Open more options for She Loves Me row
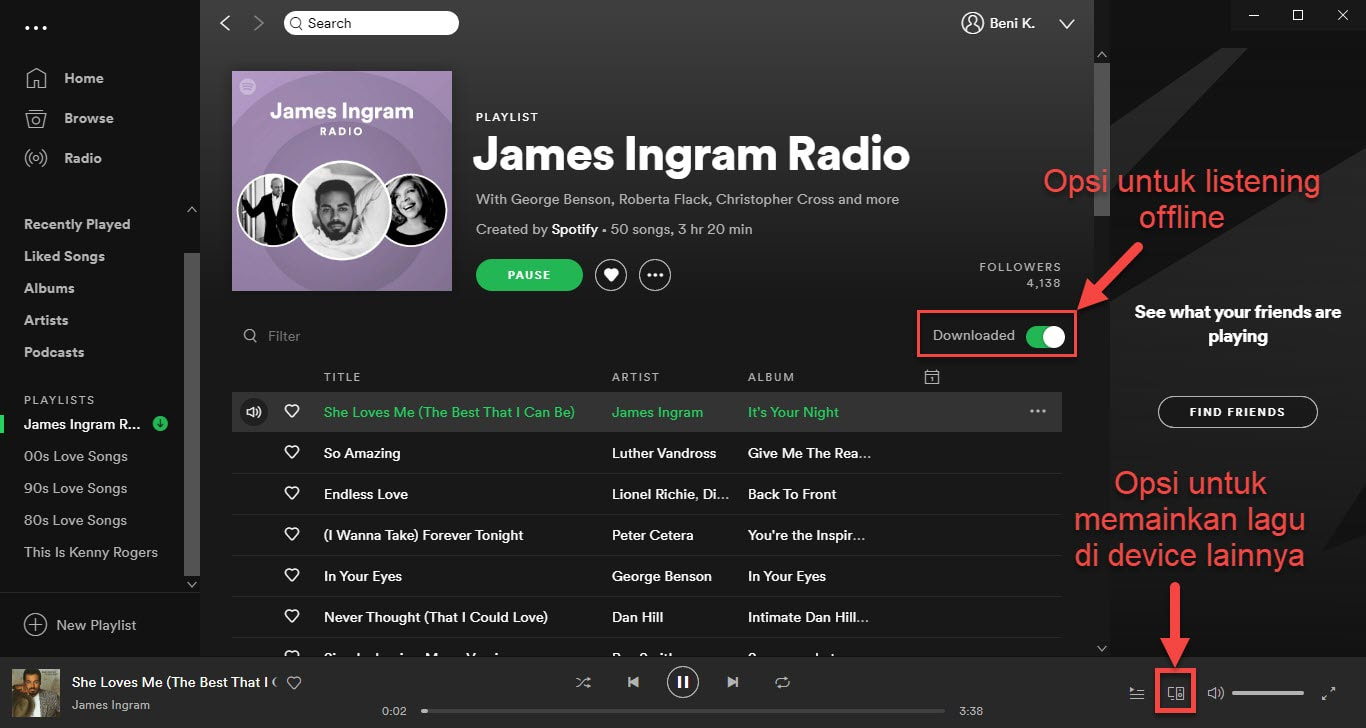The height and width of the screenshot is (728, 1366). [1038, 412]
